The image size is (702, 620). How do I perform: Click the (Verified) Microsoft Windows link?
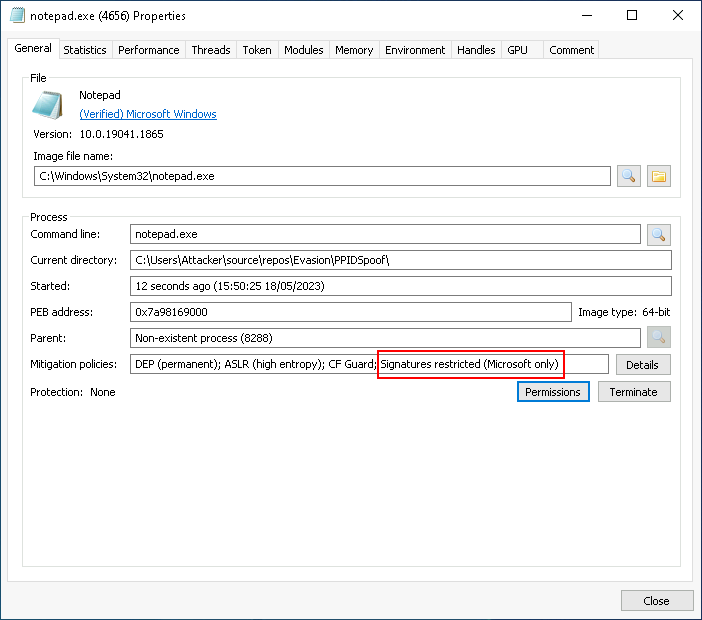(x=148, y=114)
